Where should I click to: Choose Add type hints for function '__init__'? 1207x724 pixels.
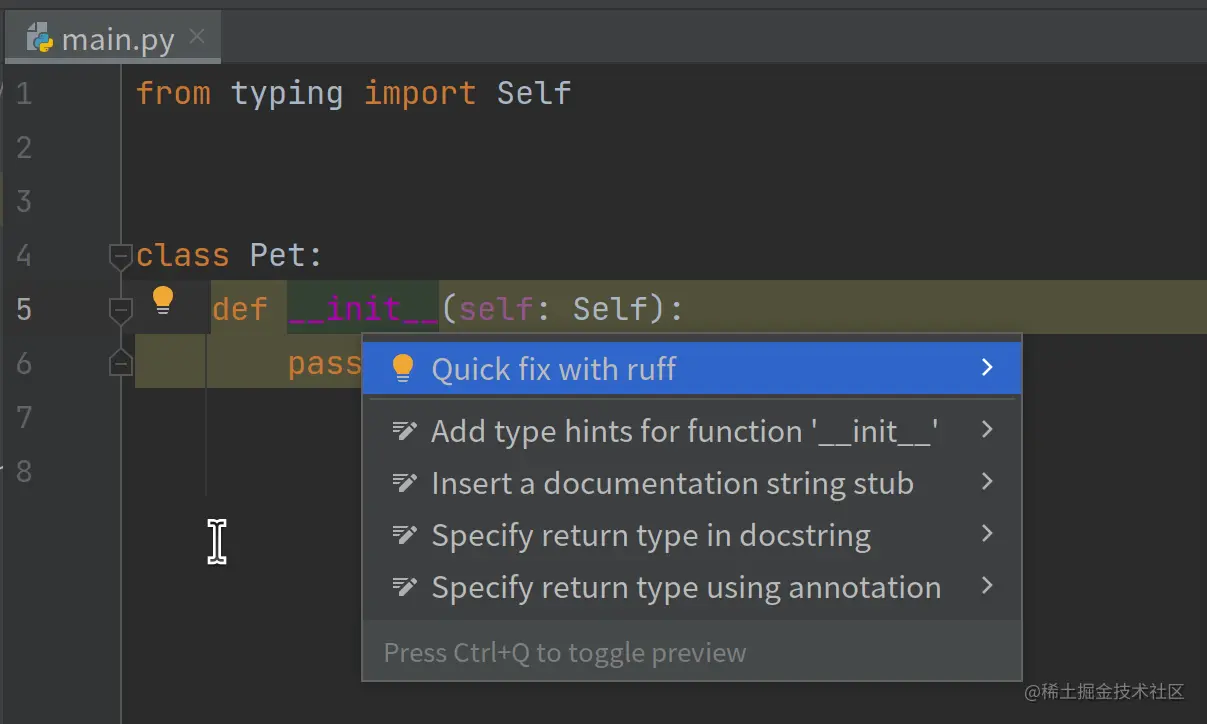[x=691, y=430]
